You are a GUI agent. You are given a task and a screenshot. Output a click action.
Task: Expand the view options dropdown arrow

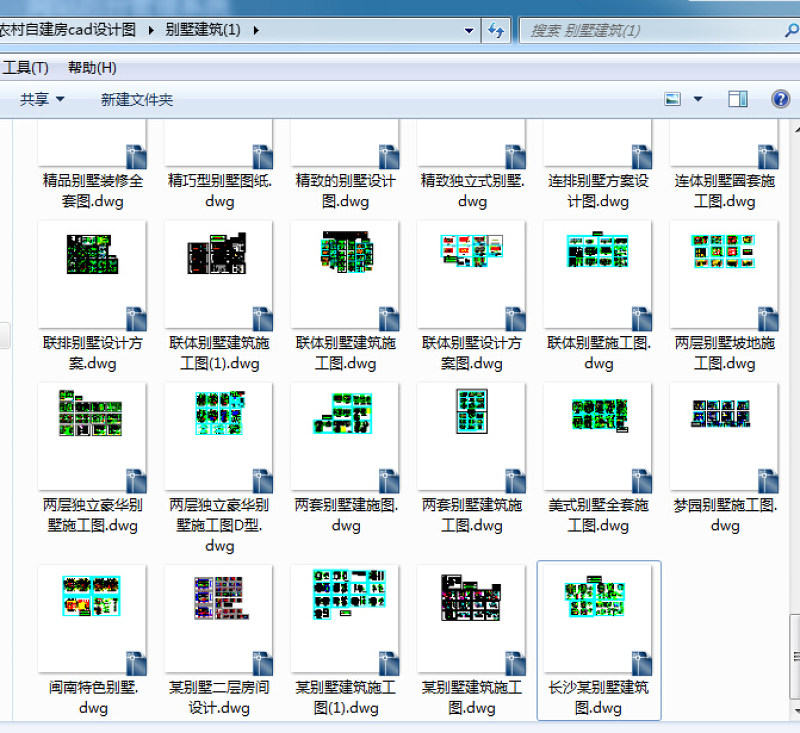[x=698, y=99]
